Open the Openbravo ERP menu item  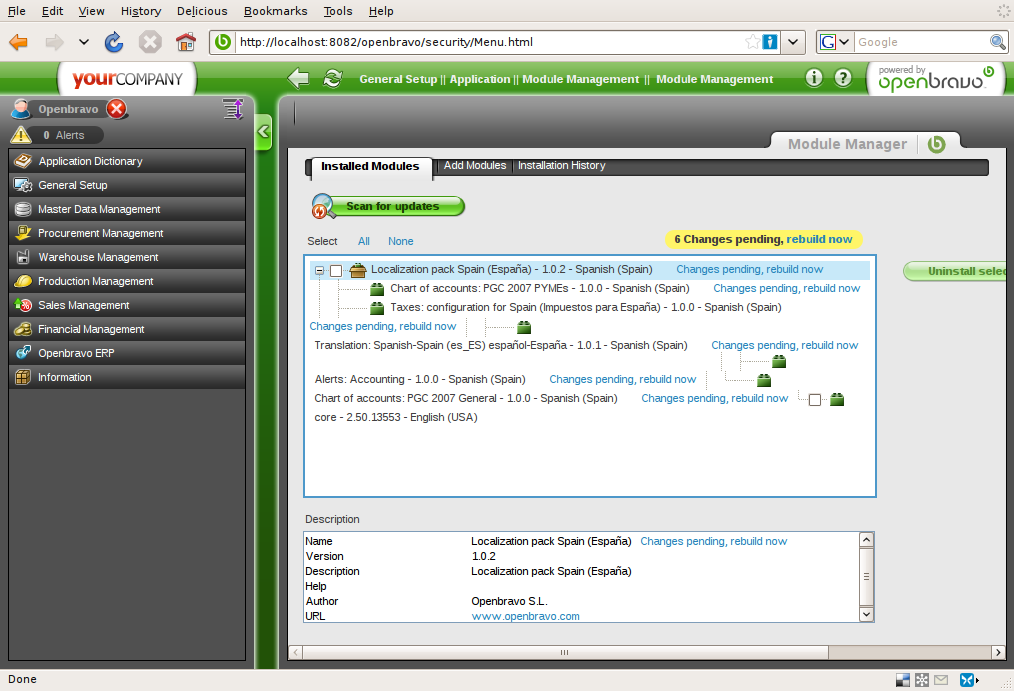tap(127, 353)
